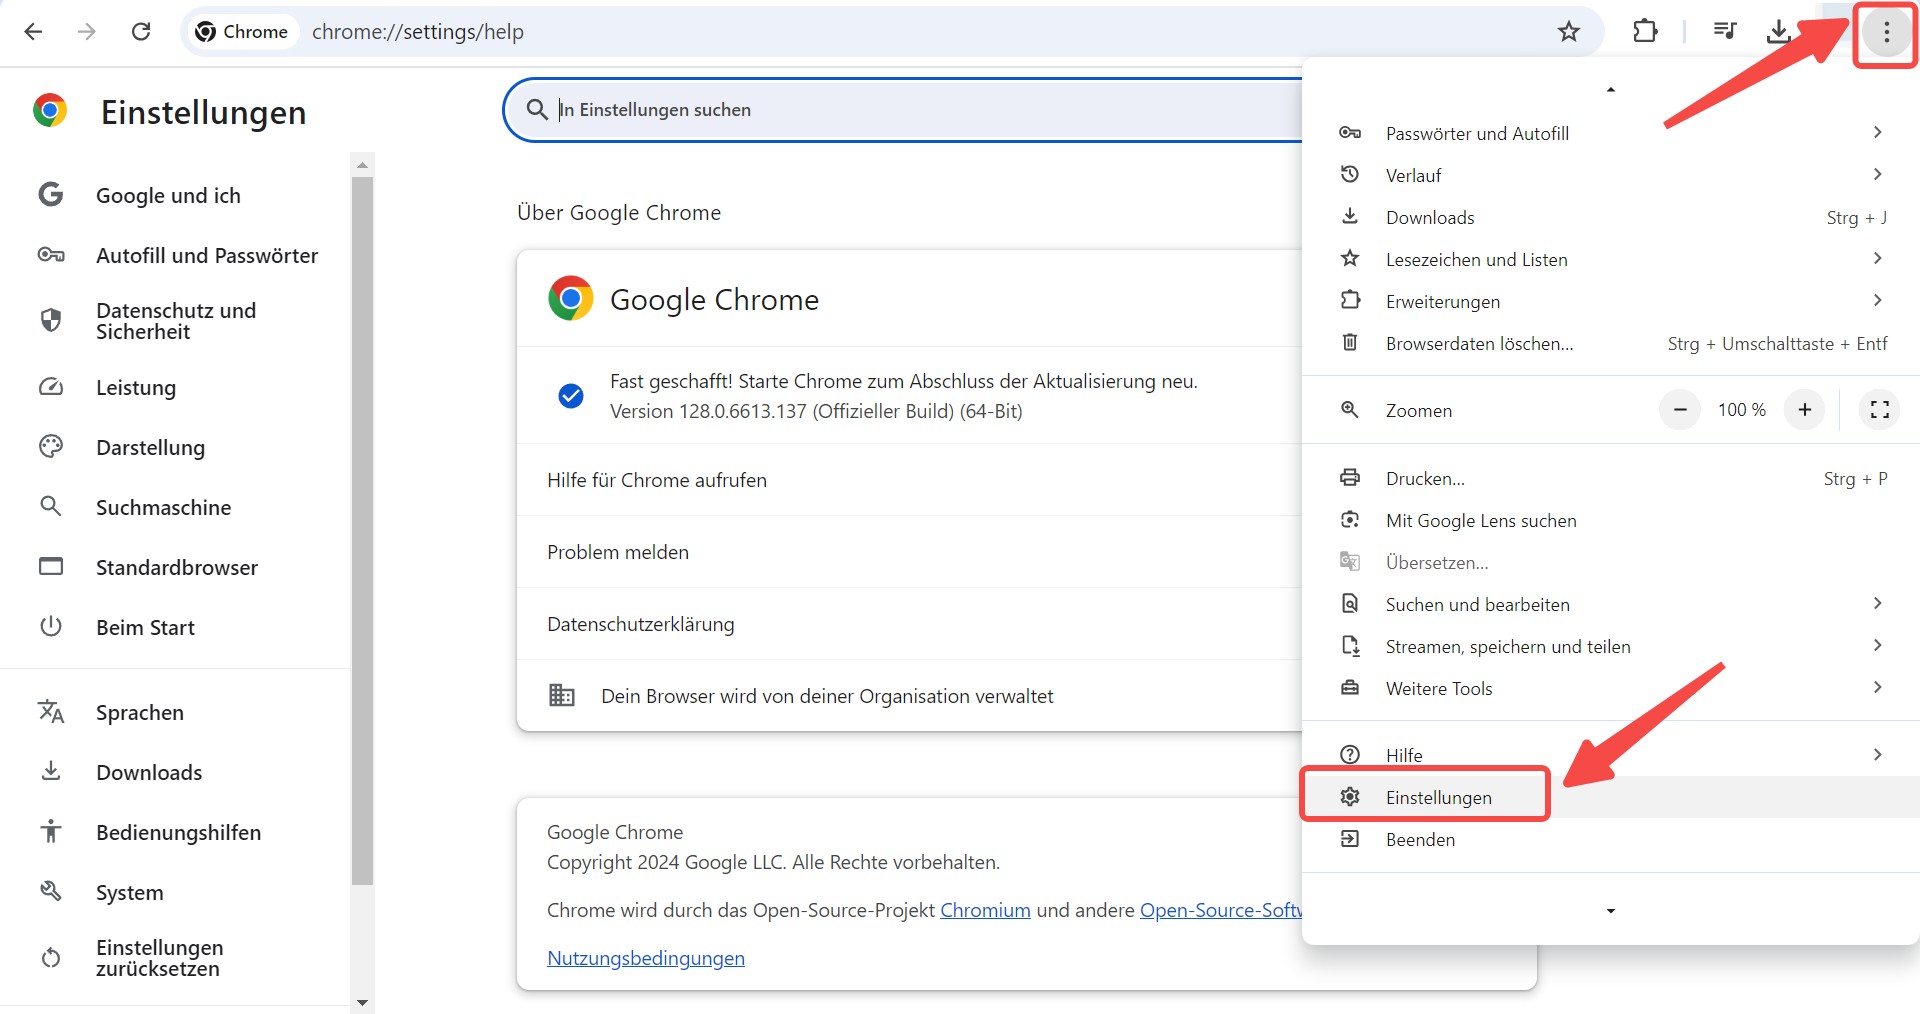Screen dimensions: 1920x1014
Task: Expand the 'Hilfe' submenu
Action: pyautogui.click(x=1610, y=755)
